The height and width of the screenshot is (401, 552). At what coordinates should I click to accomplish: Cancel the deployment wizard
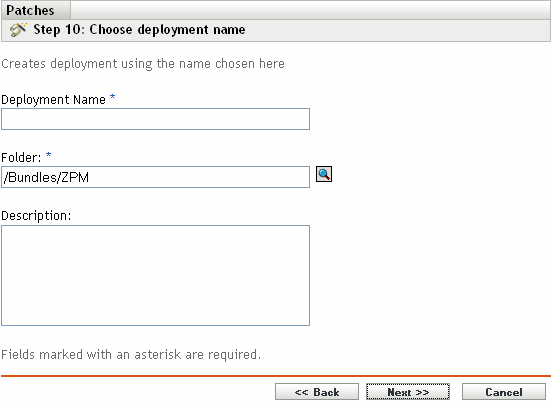coord(504,392)
